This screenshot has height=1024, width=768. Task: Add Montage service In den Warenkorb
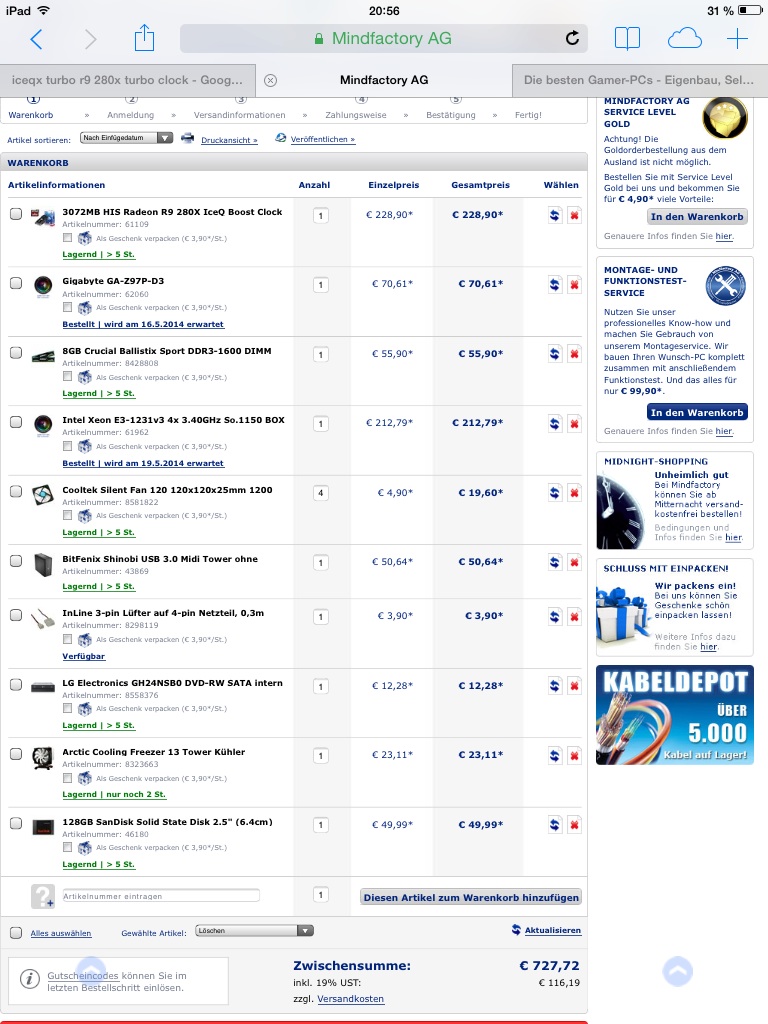coord(697,413)
